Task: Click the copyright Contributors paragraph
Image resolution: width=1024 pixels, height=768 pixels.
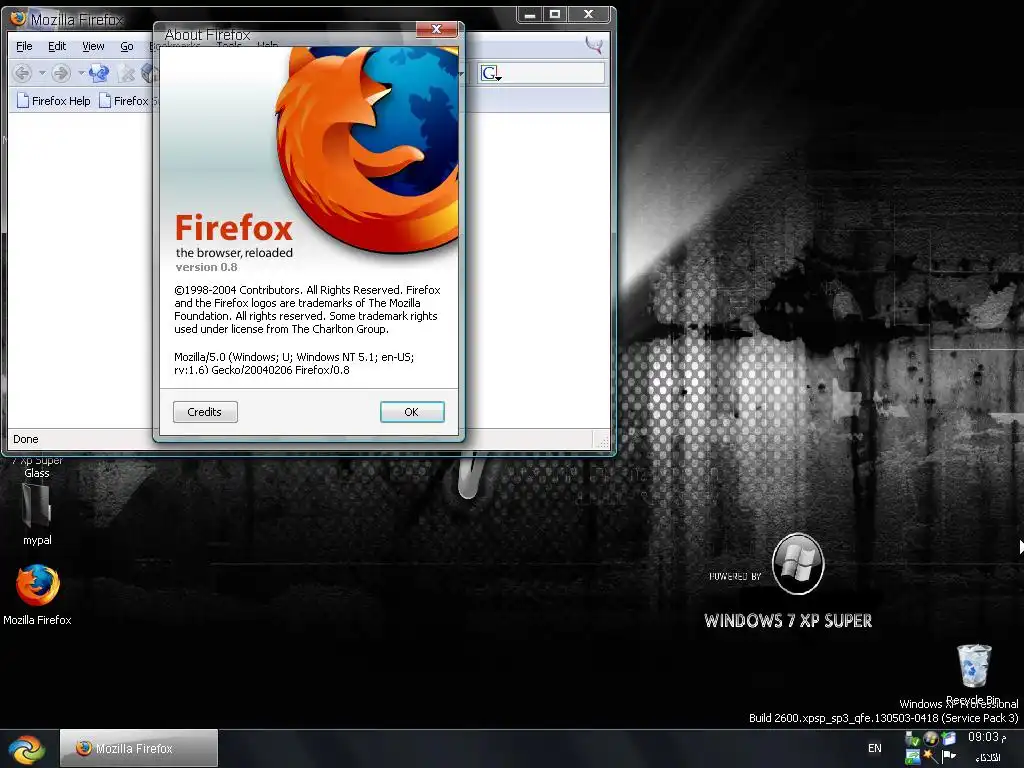Action: point(307,310)
